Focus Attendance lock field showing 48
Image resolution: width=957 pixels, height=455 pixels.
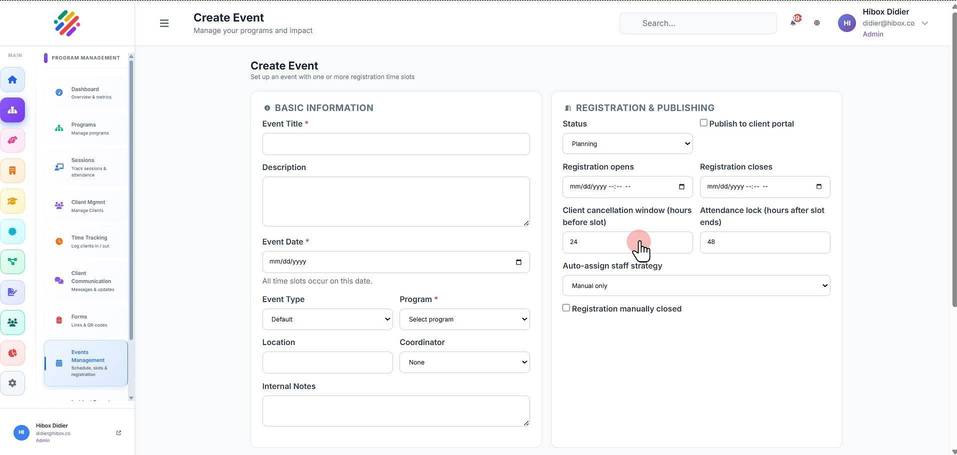pos(765,242)
